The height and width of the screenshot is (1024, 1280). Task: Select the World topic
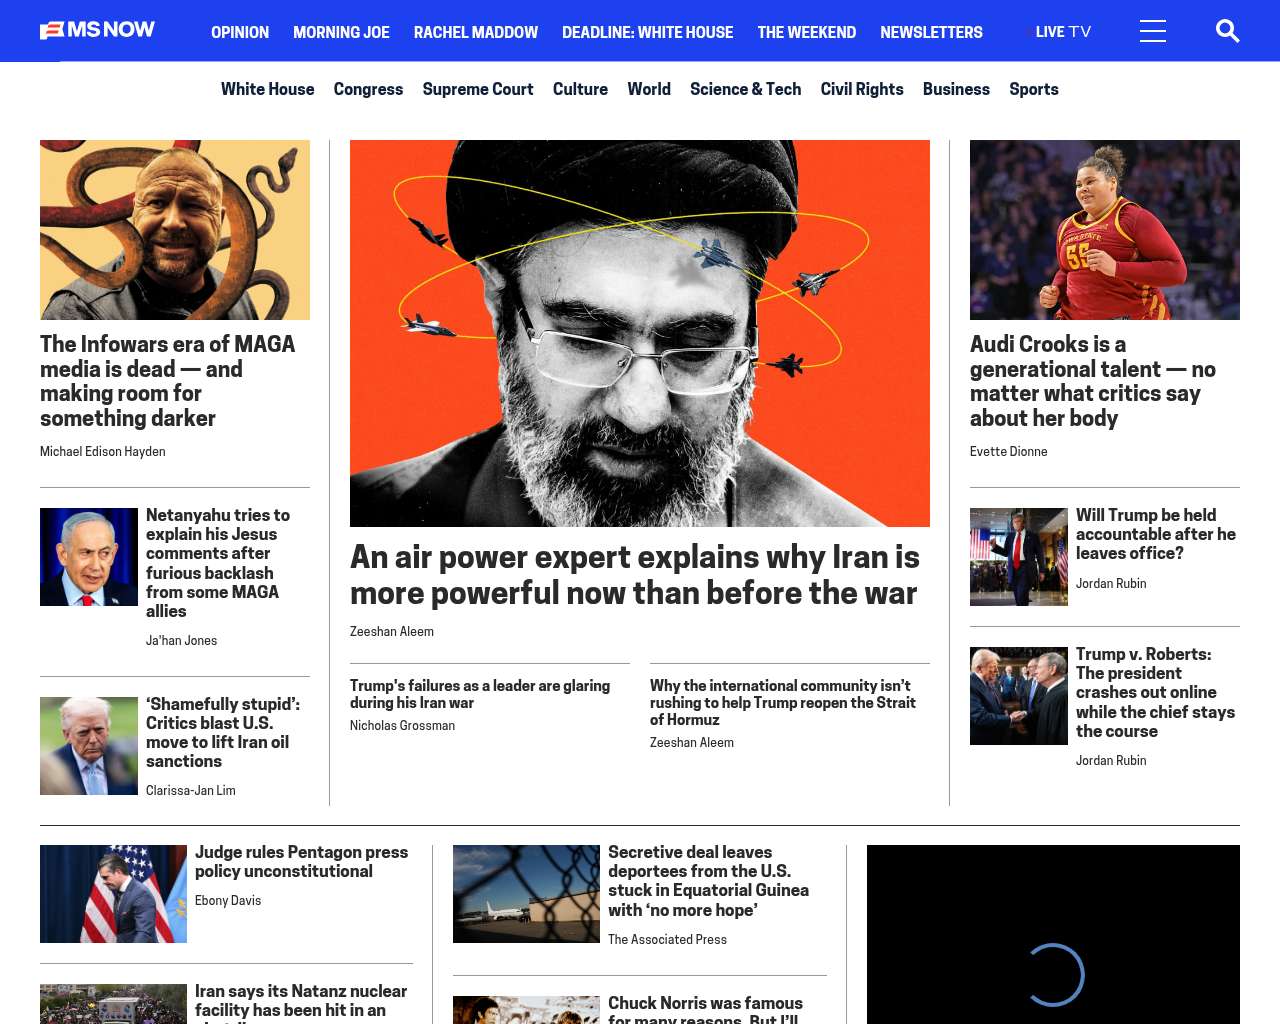pyautogui.click(x=649, y=89)
